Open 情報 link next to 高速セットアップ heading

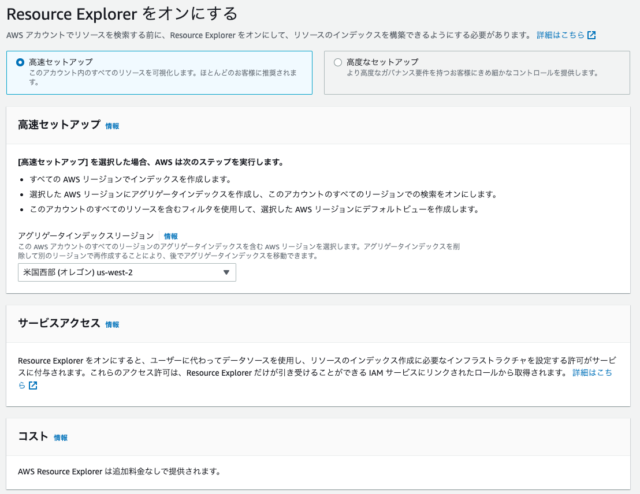[112, 126]
